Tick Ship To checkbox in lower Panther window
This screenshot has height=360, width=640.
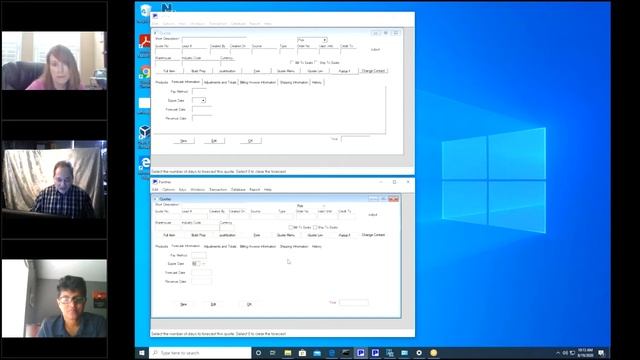point(315,227)
